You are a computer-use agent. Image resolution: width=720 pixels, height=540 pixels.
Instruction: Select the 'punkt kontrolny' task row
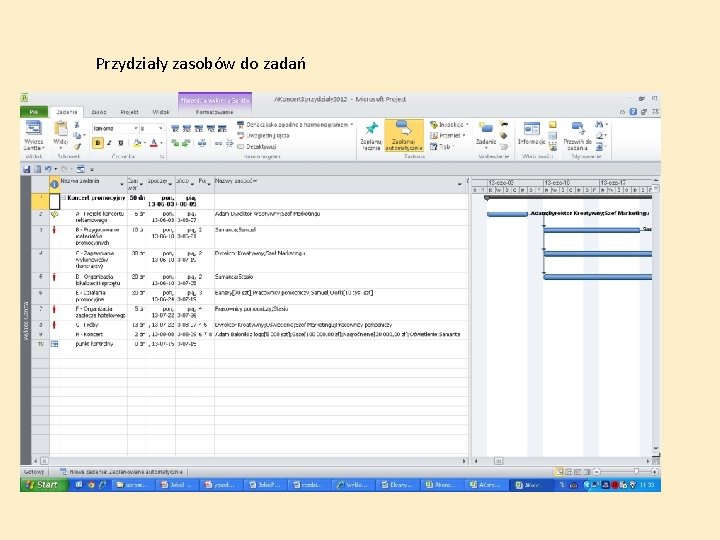click(x=249, y=344)
